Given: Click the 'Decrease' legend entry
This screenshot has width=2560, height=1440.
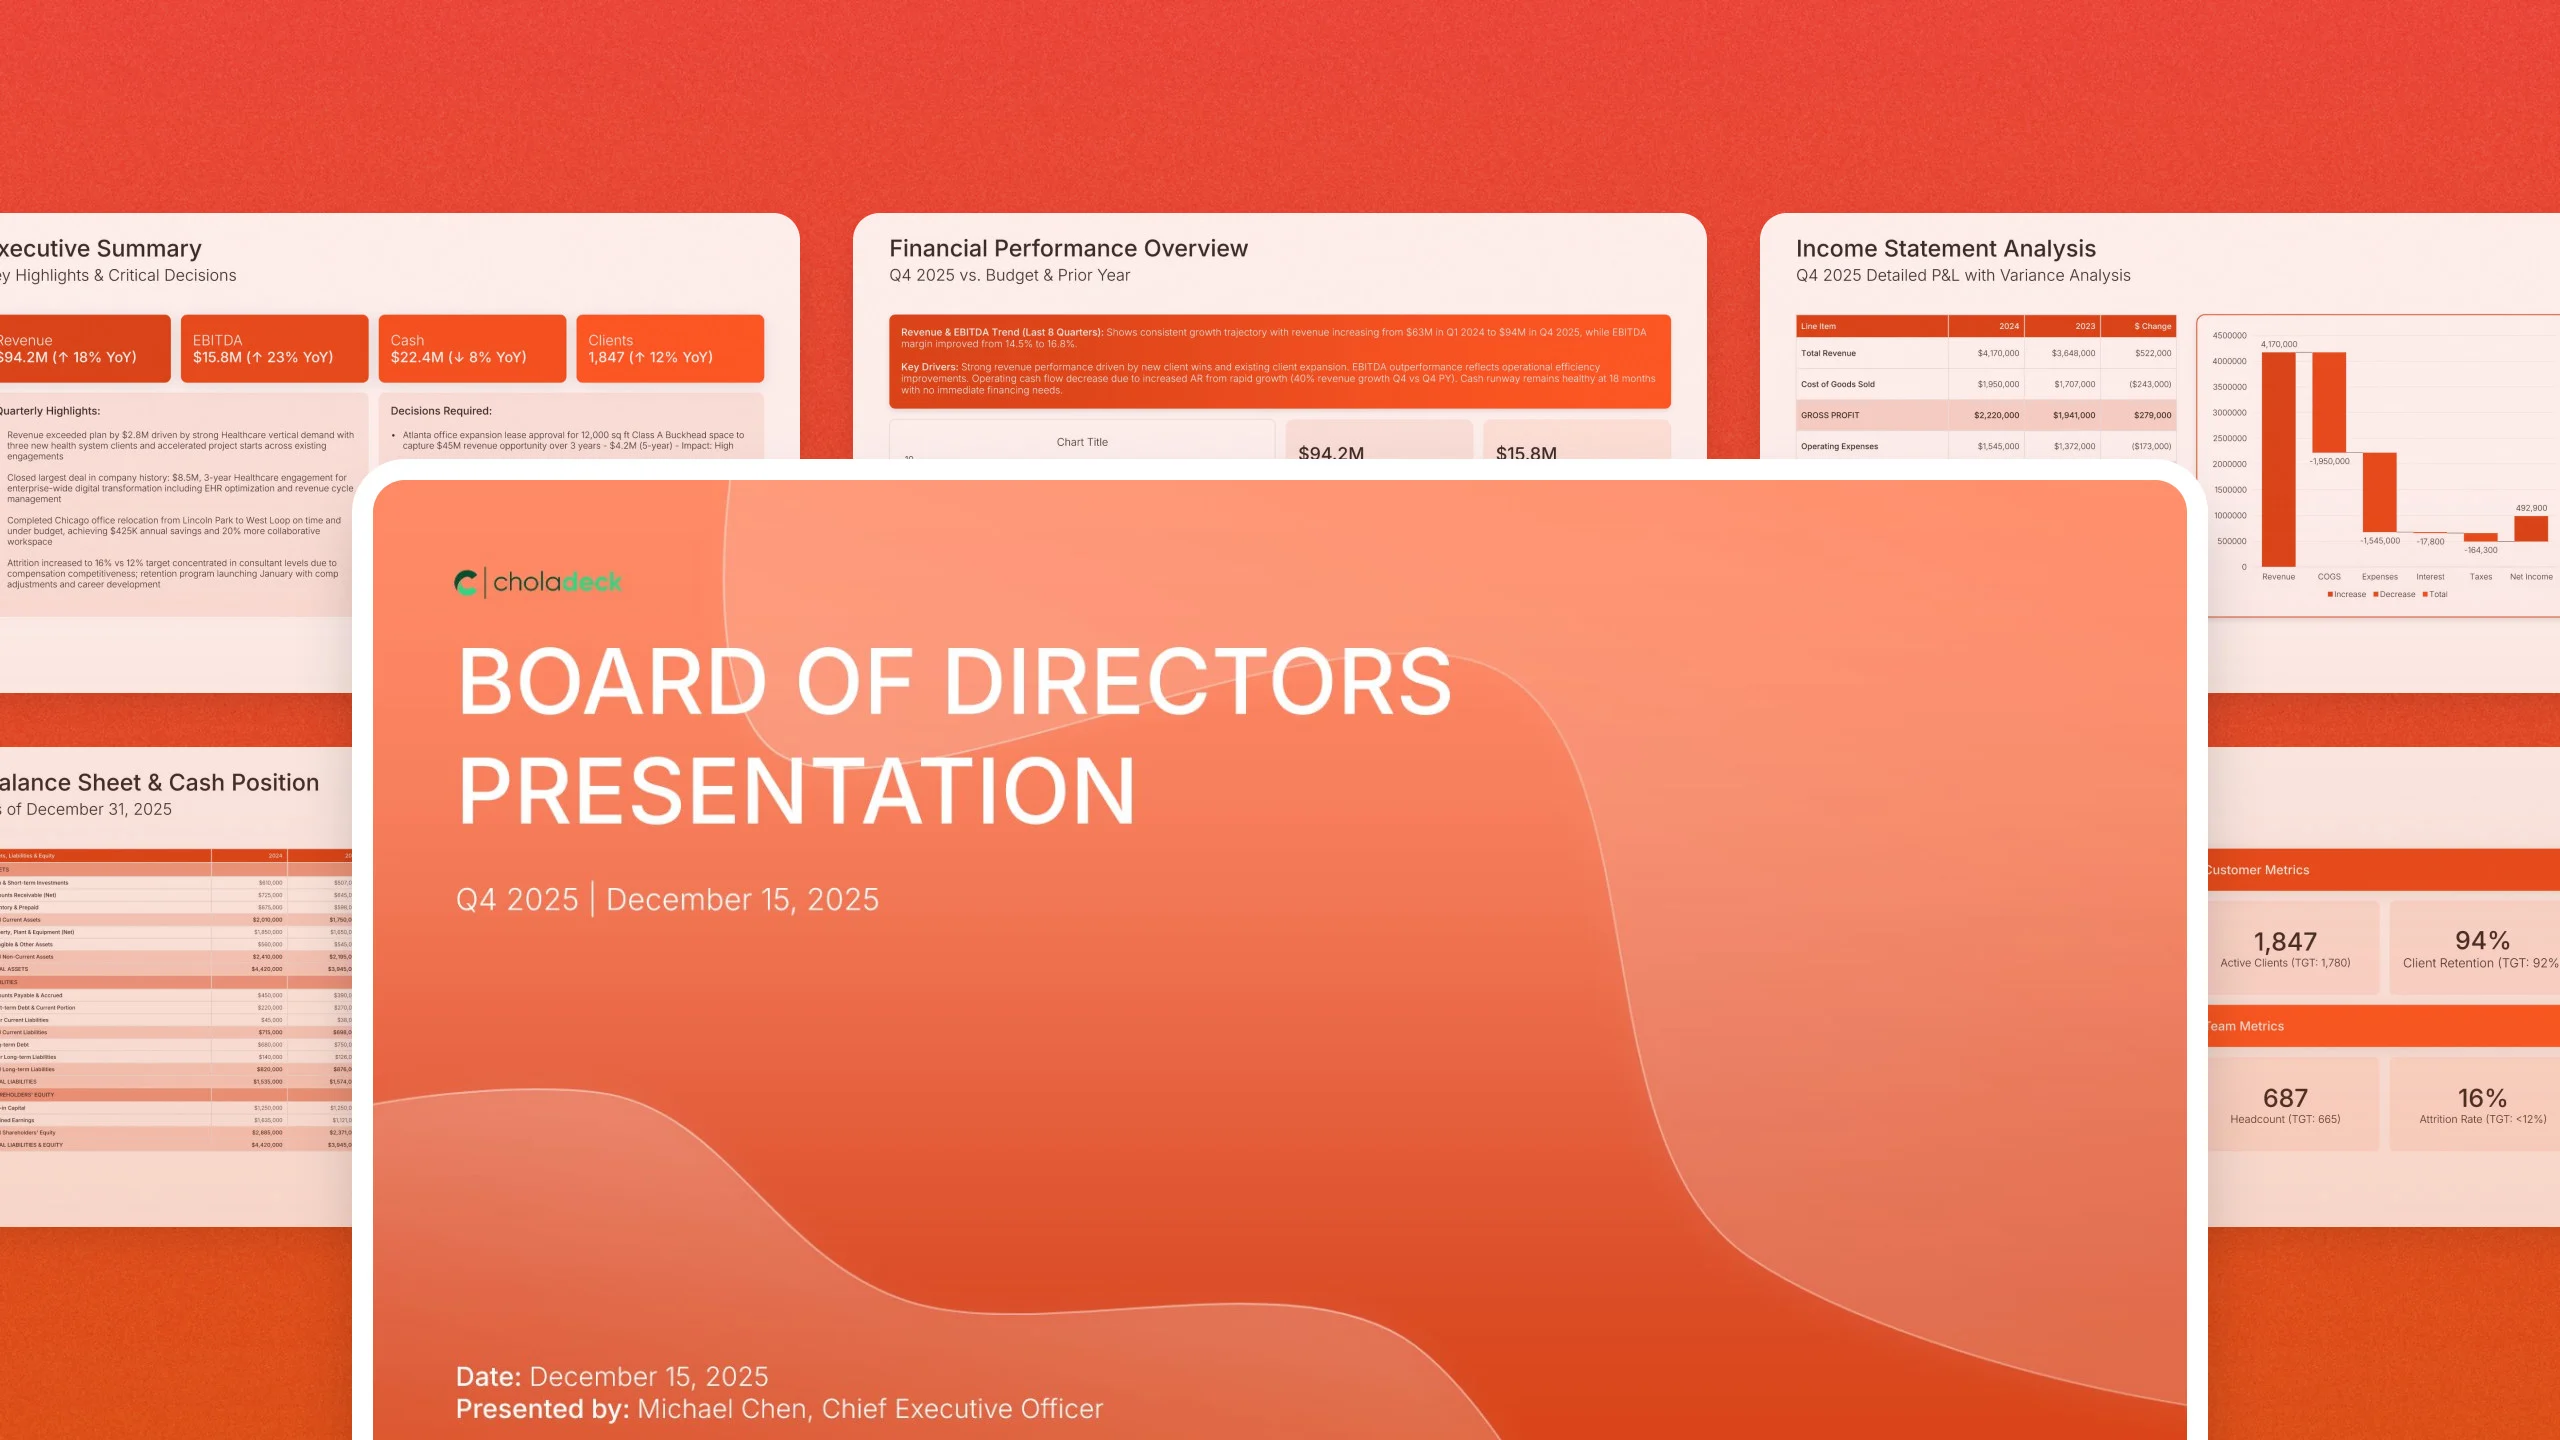Looking at the screenshot, I should click(x=2393, y=595).
